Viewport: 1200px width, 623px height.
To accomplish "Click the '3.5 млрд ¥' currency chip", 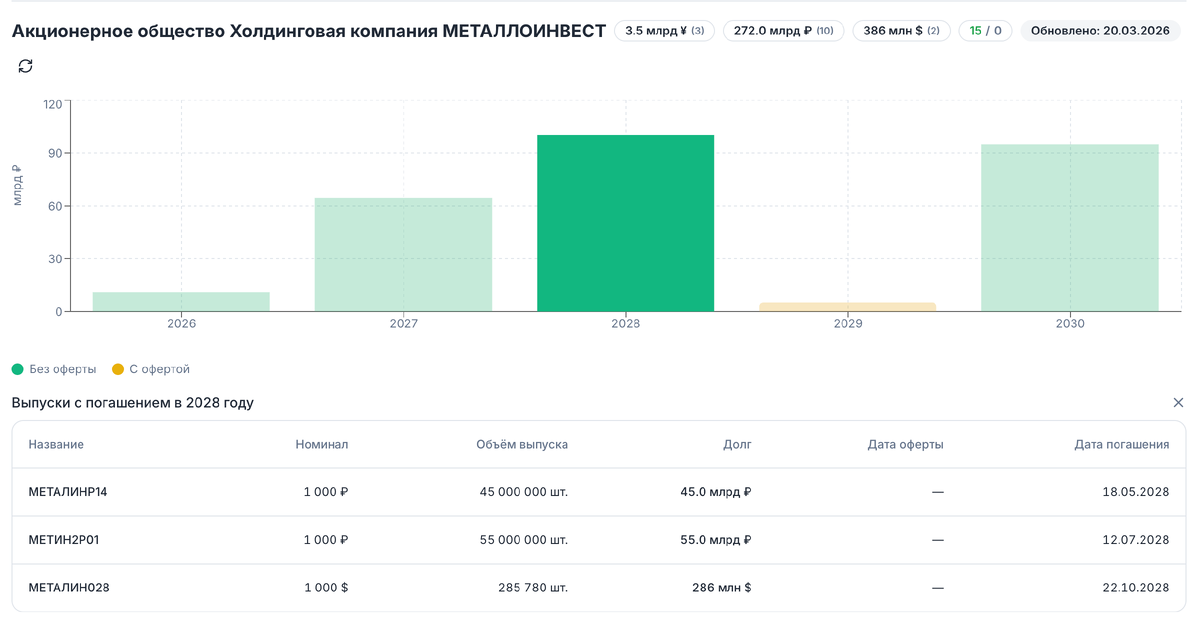I will click(x=664, y=31).
